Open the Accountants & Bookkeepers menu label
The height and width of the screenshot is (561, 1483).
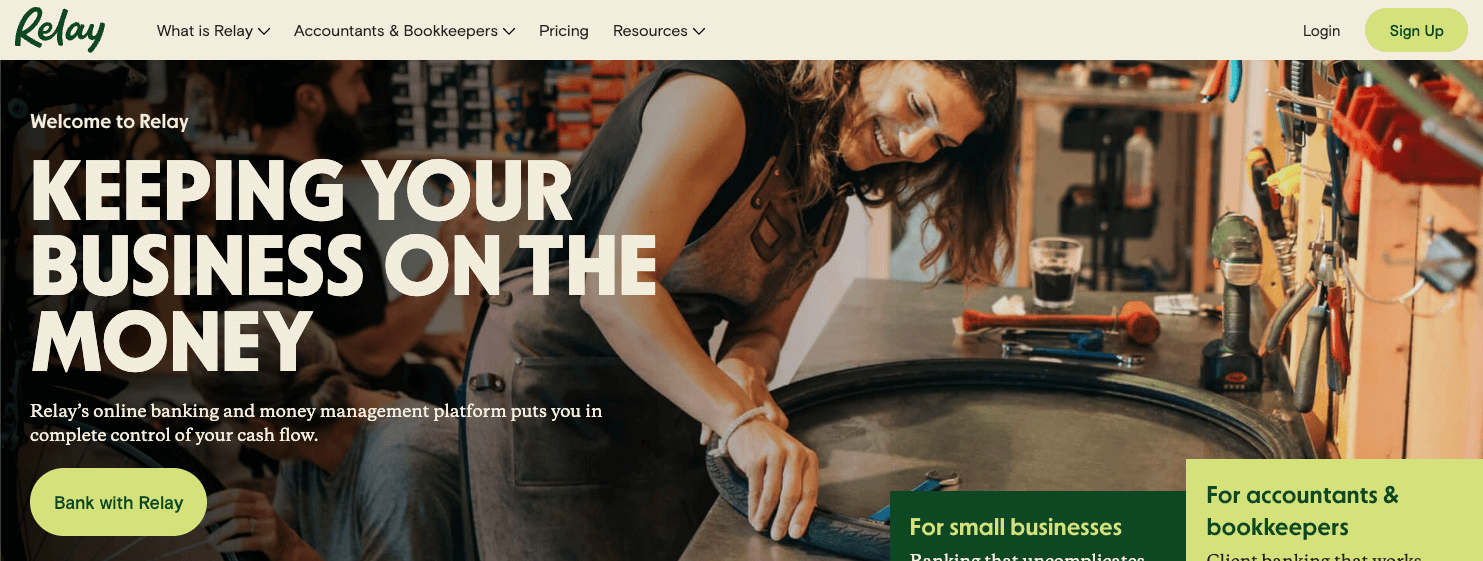pyautogui.click(x=396, y=31)
